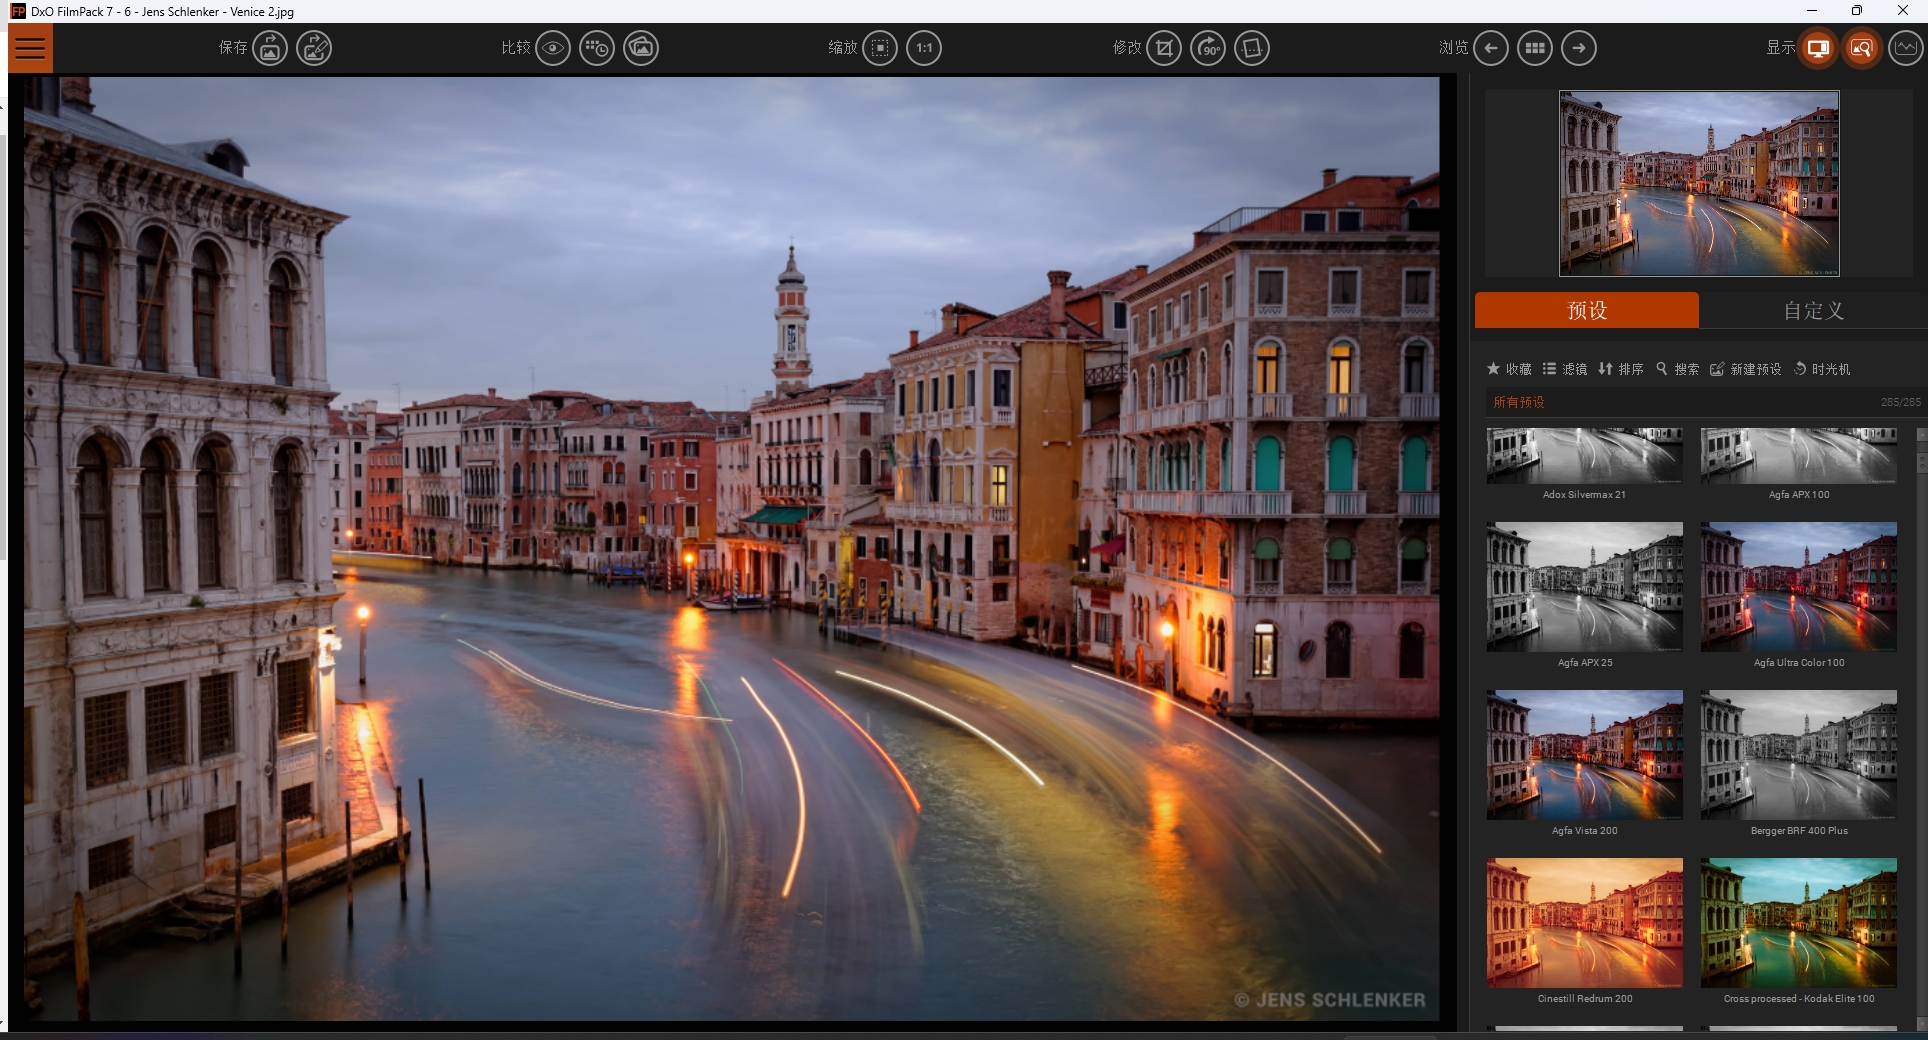Click the 所有预设 heading
Viewport: 1928px width, 1040px height.
point(1519,402)
